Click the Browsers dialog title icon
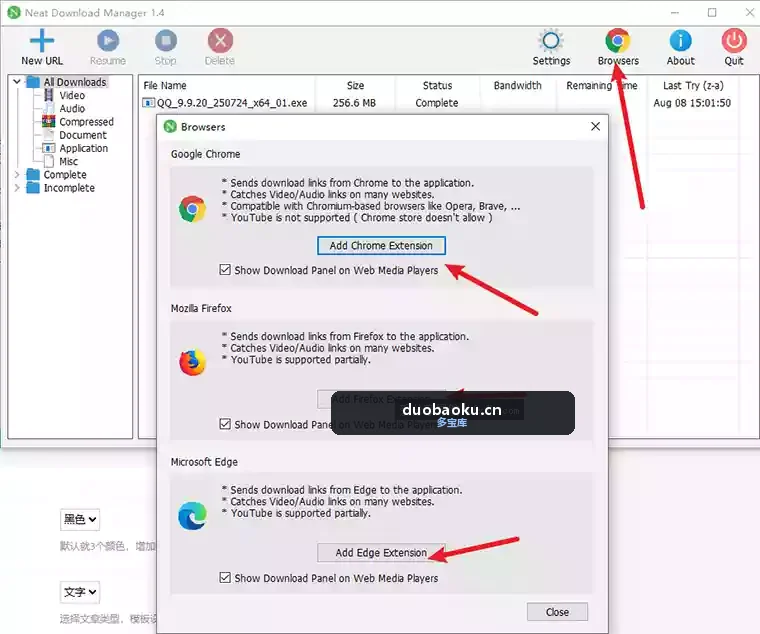Screen dimensions: 760x634 [170, 127]
